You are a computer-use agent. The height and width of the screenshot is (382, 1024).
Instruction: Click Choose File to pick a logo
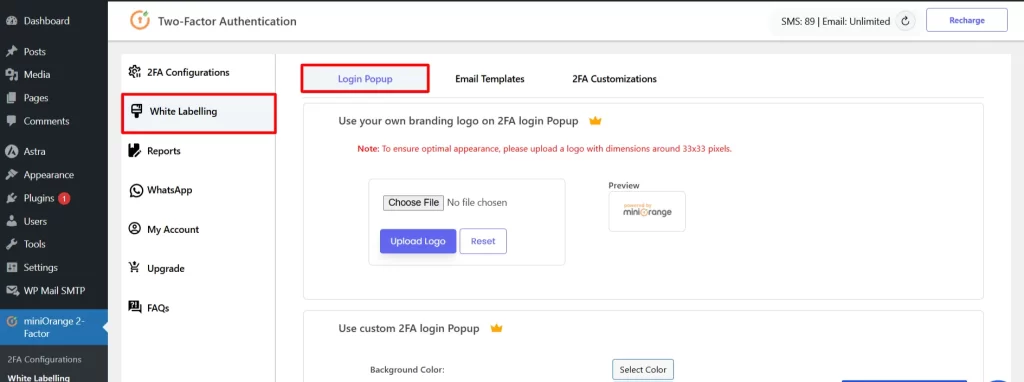point(413,202)
